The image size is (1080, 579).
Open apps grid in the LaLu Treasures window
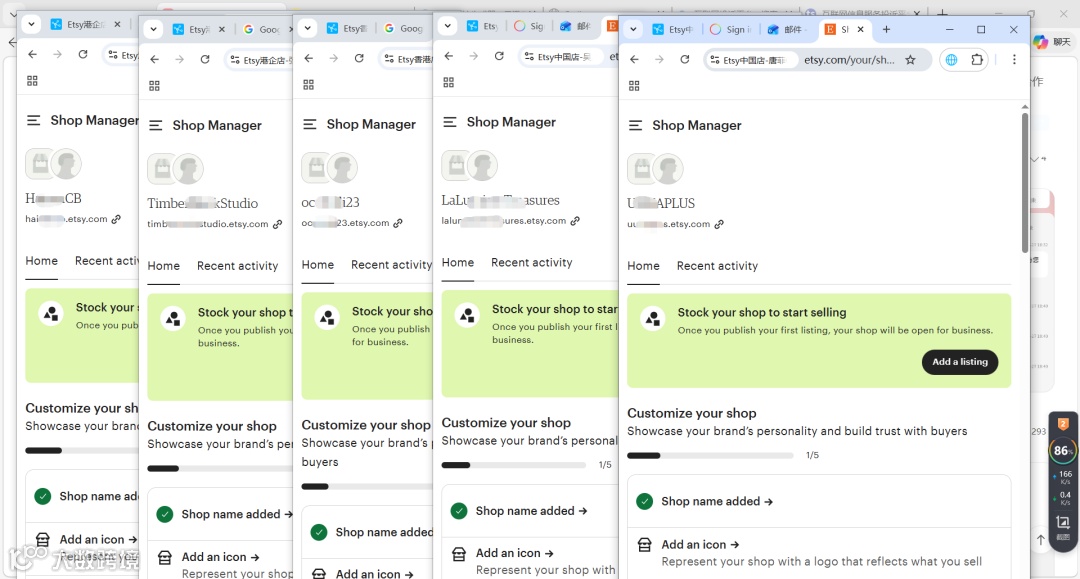click(449, 83)
